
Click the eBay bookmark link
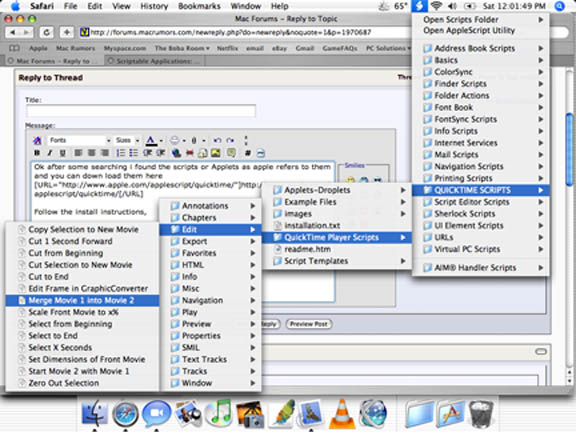click(x=279, y=48)
